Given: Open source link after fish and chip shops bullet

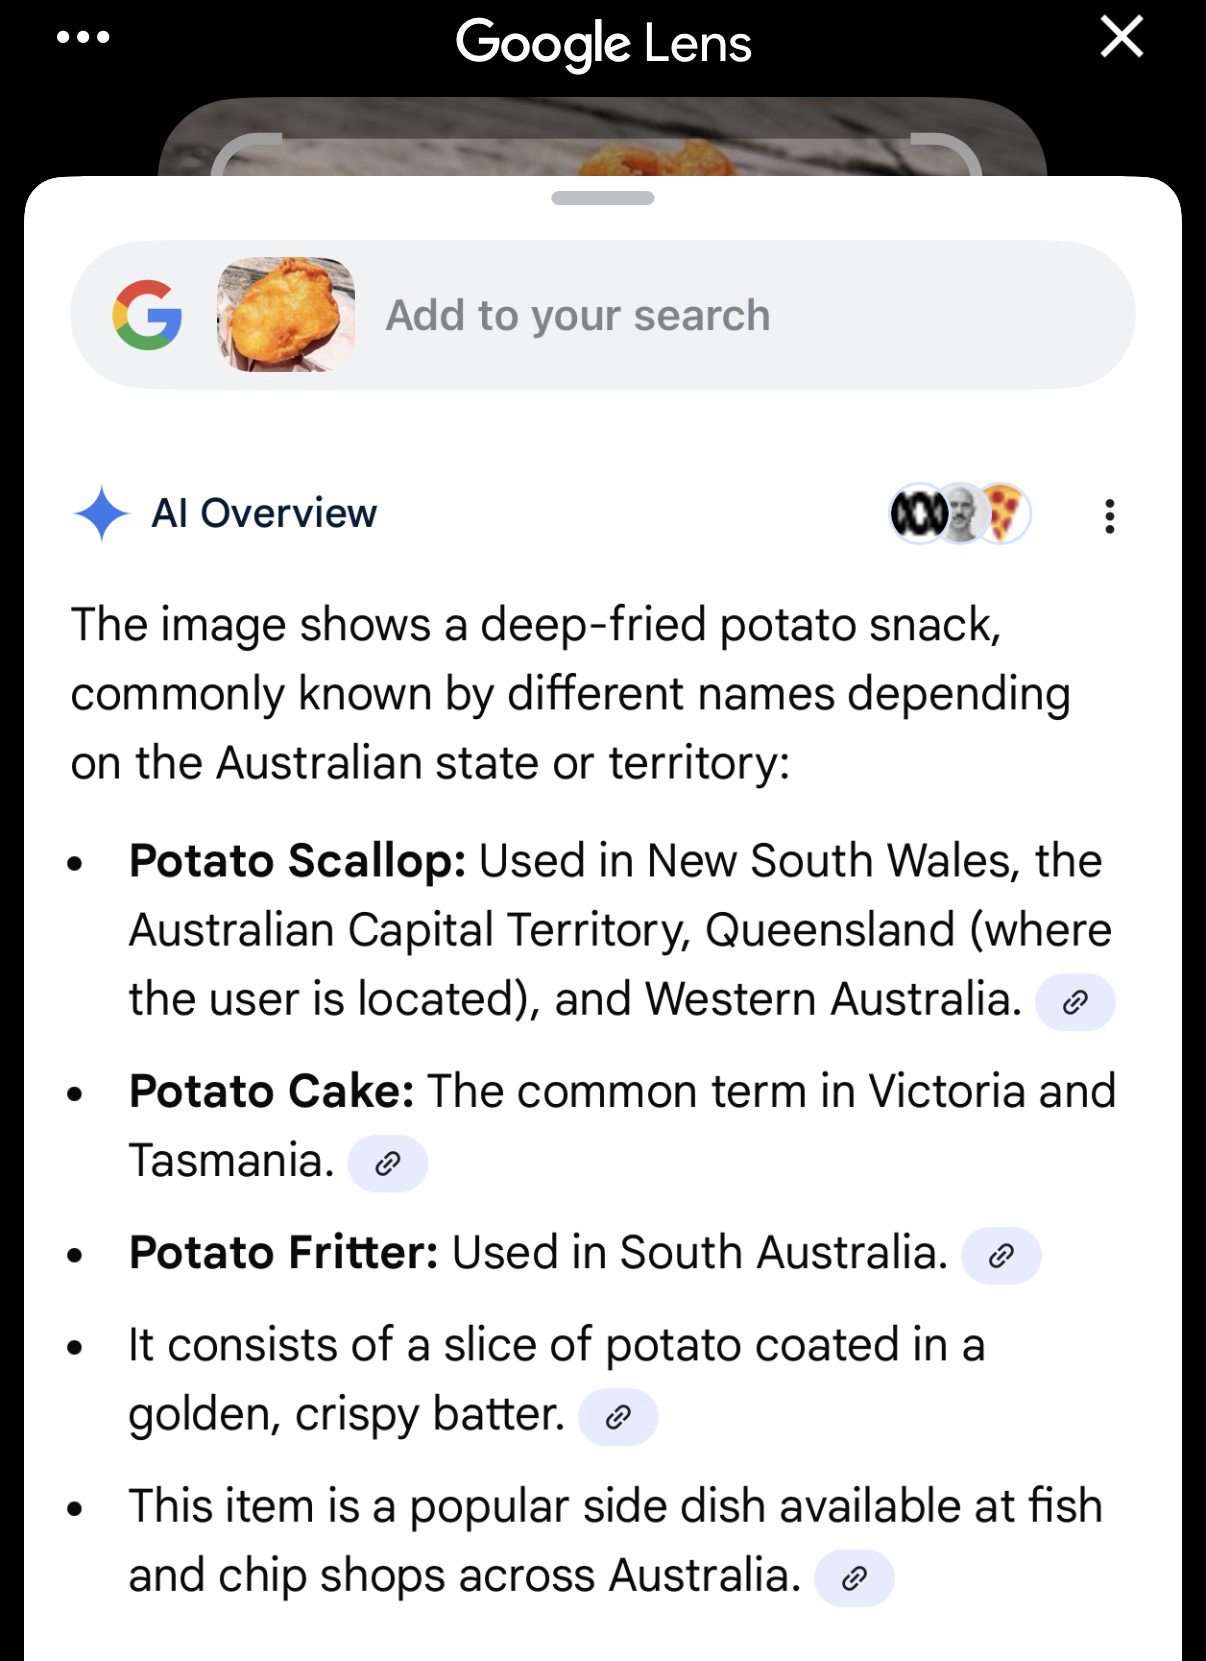Looking at the screenshot, I should point(854,1578).
